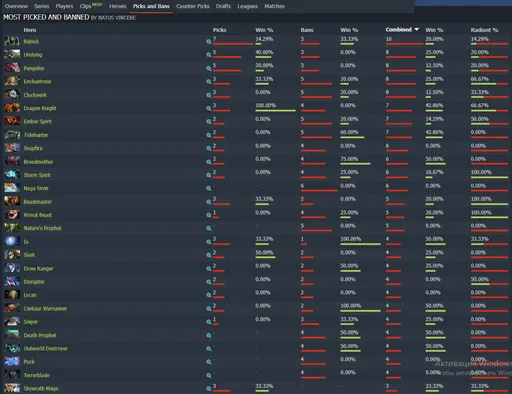Click the magnifier icon next to Skywrath Mage

(209, 389)
